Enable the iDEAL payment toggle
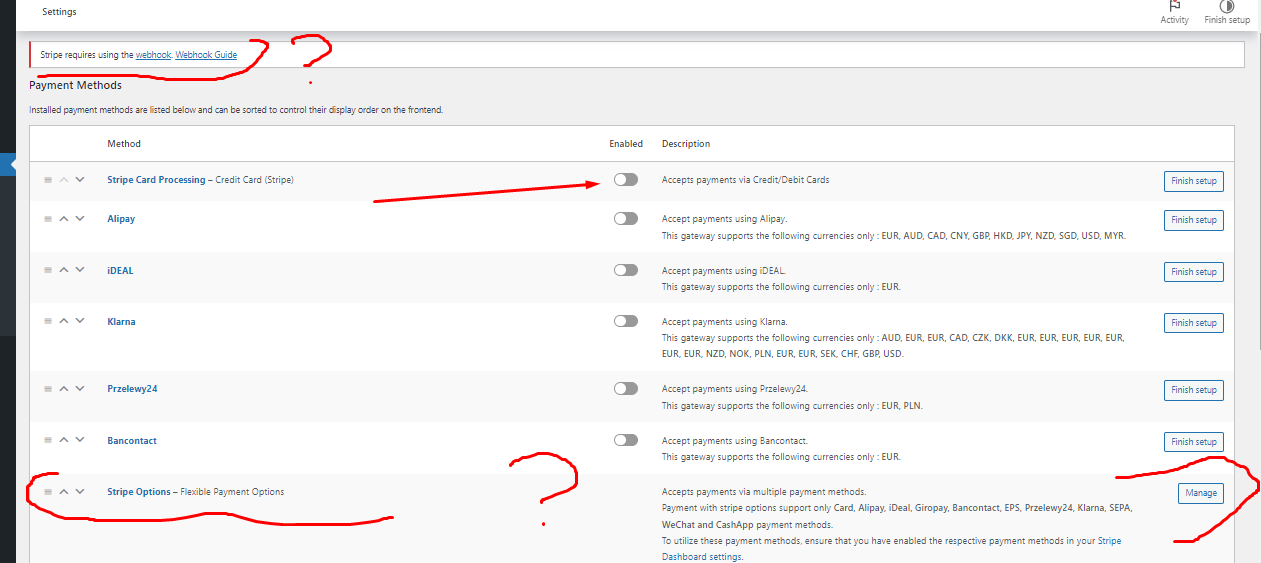This screenshot has height=563, width=1261. [x=626, y=270]
